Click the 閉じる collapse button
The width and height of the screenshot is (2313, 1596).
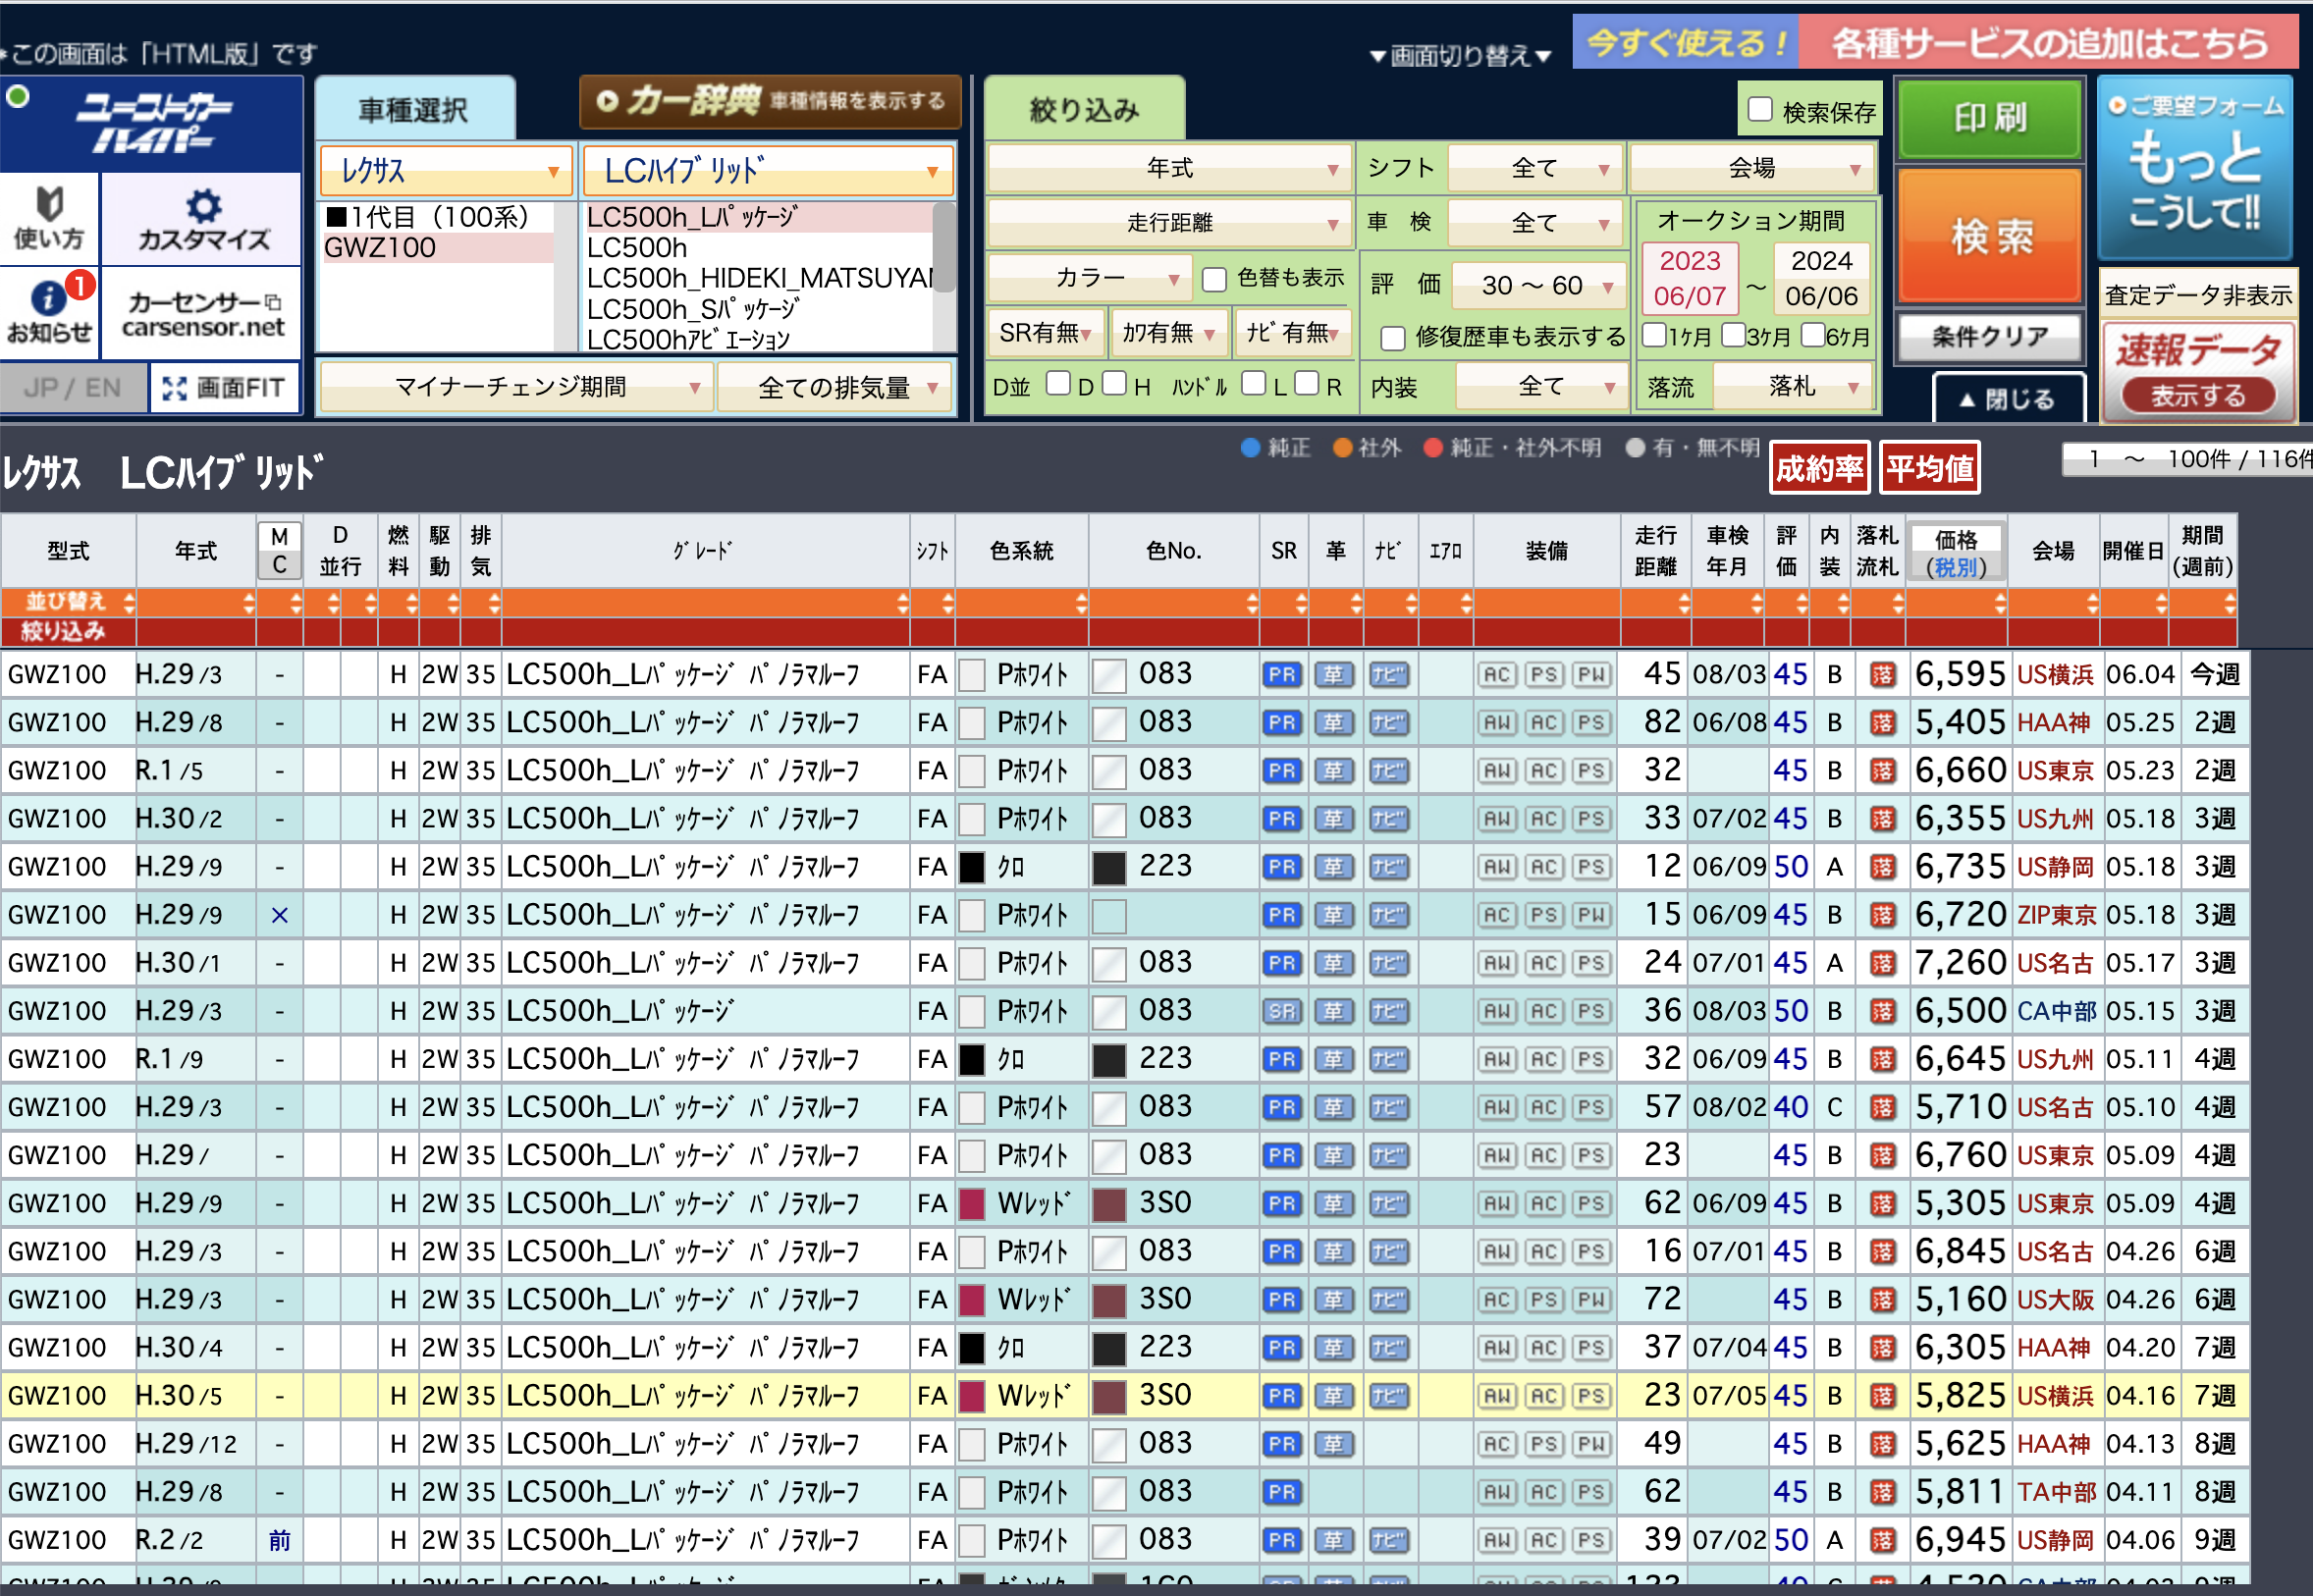[2008, 399]
